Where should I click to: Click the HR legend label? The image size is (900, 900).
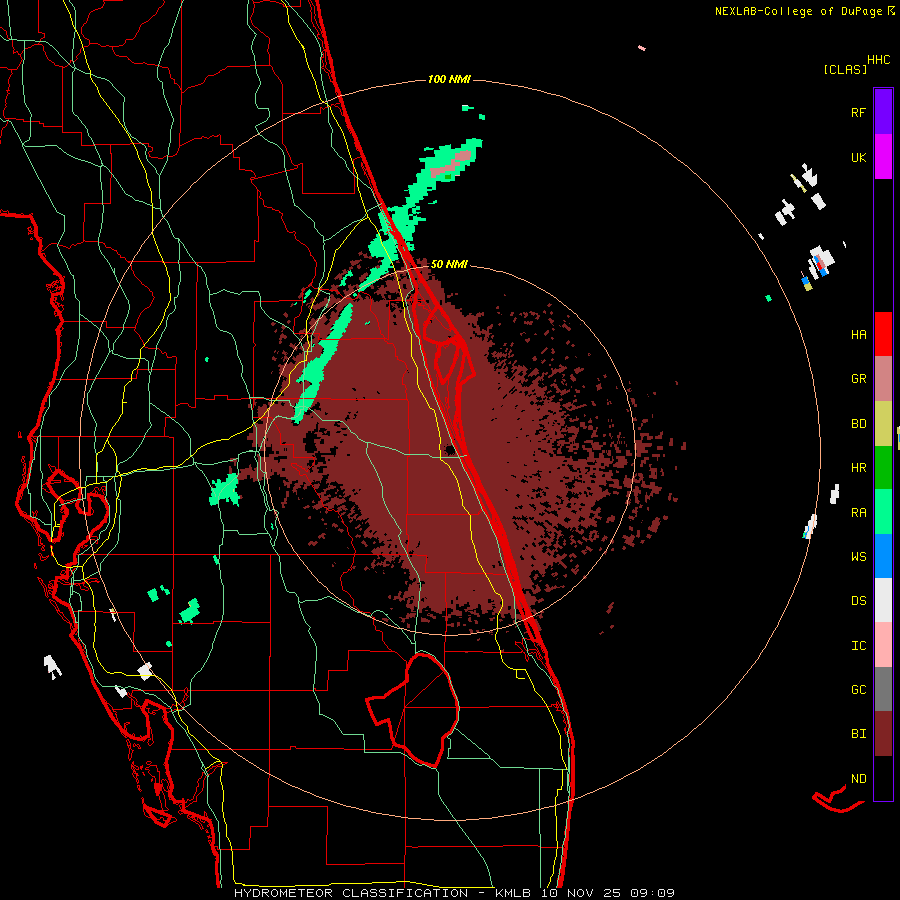click(858, 468)
